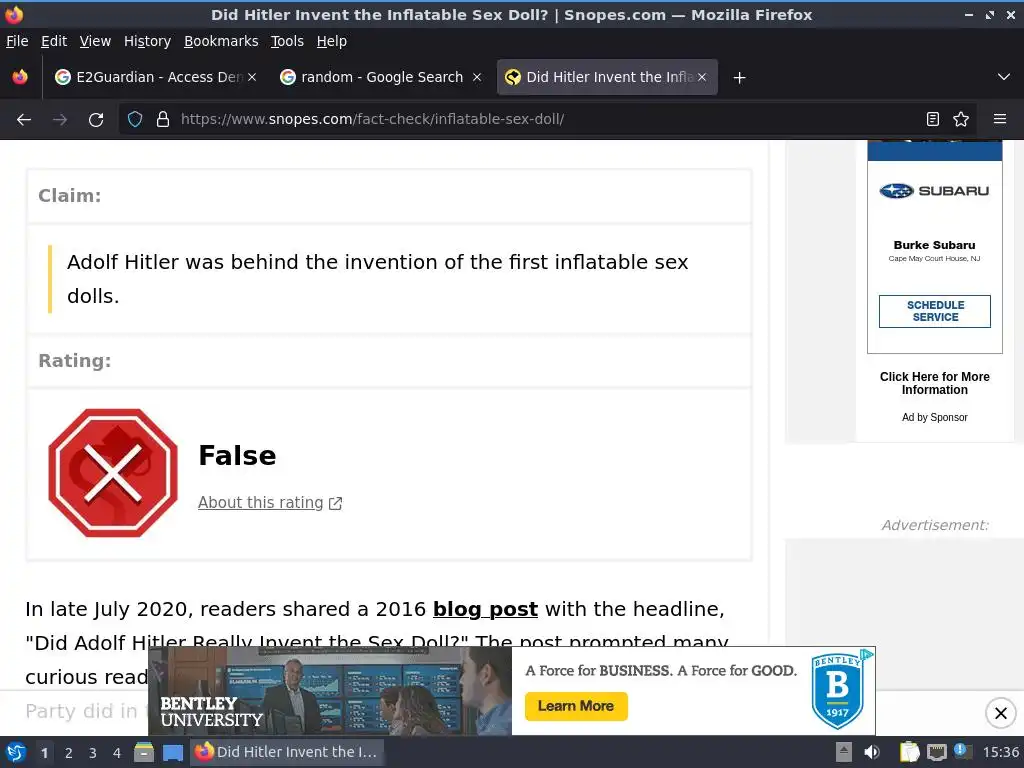Open the File menu
This screenshot has height=768, width=1024.
pos(17,41)
